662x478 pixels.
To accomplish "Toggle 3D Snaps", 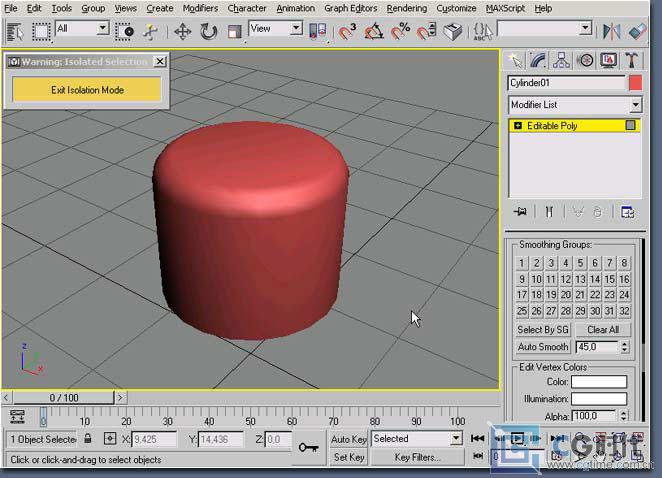I will pos(347,32).
